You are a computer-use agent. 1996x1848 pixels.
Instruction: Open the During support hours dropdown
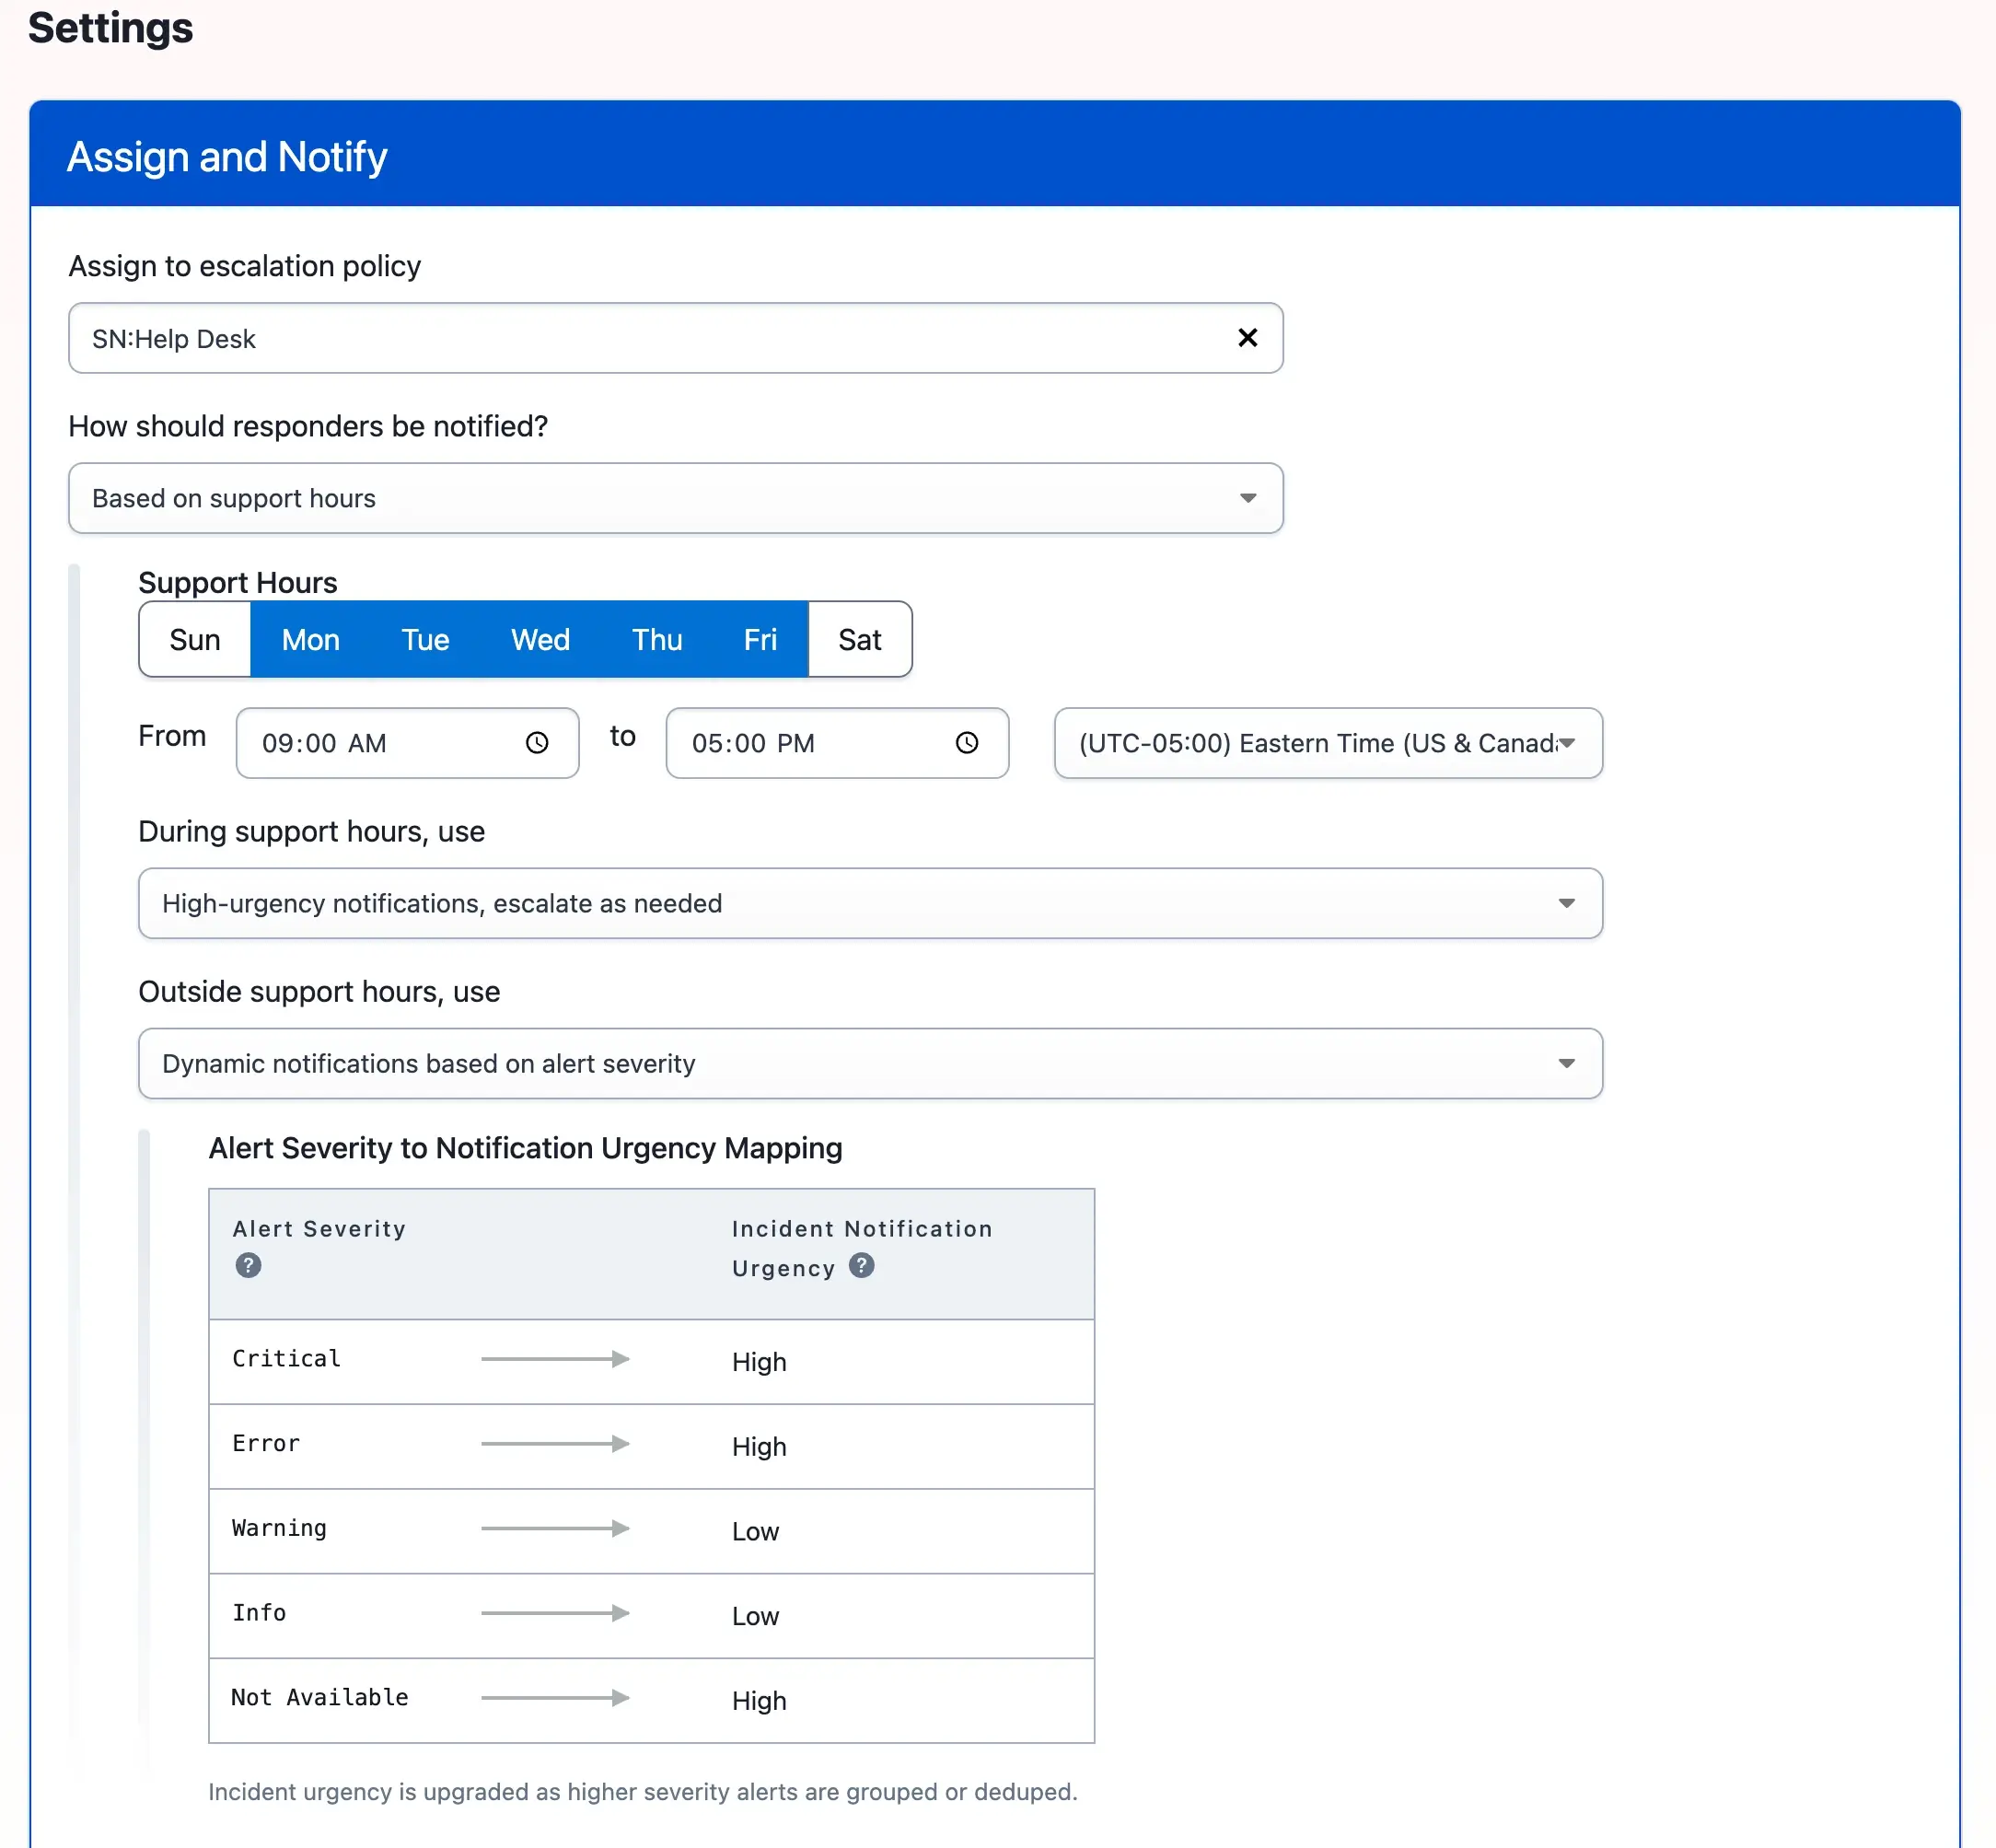pyautogui.click(x=870, y=903)
